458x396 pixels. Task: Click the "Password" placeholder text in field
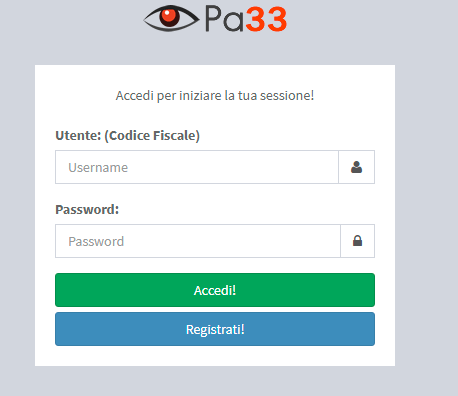coord(96,242)
